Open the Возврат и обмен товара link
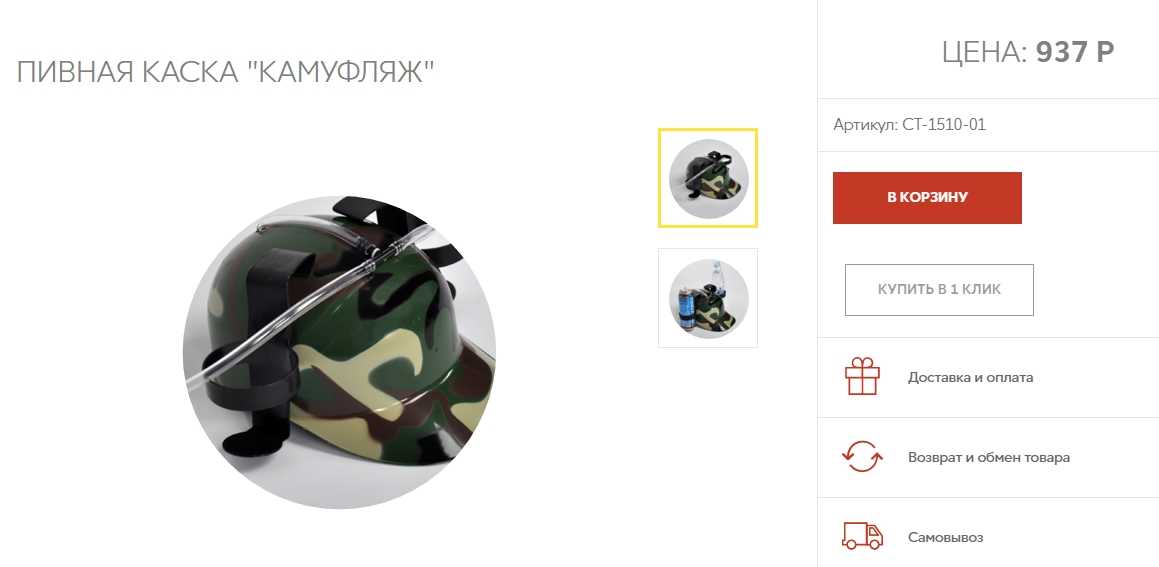The width and height of the screenshot is (1159, 567). click(x=989, y=458)
